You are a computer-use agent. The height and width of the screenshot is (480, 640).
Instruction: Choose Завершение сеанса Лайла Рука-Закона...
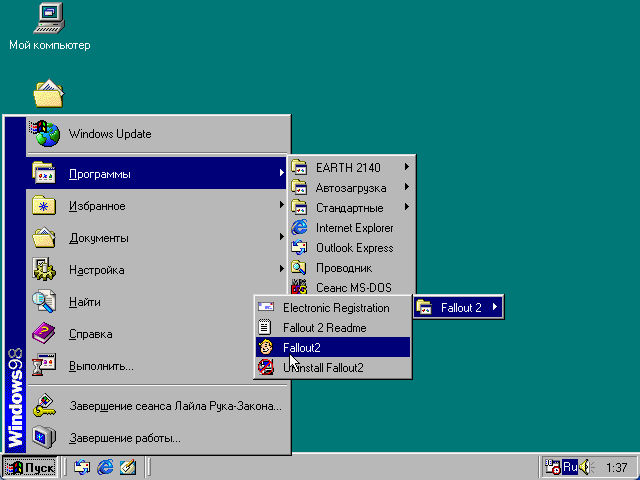pos(157,406)
